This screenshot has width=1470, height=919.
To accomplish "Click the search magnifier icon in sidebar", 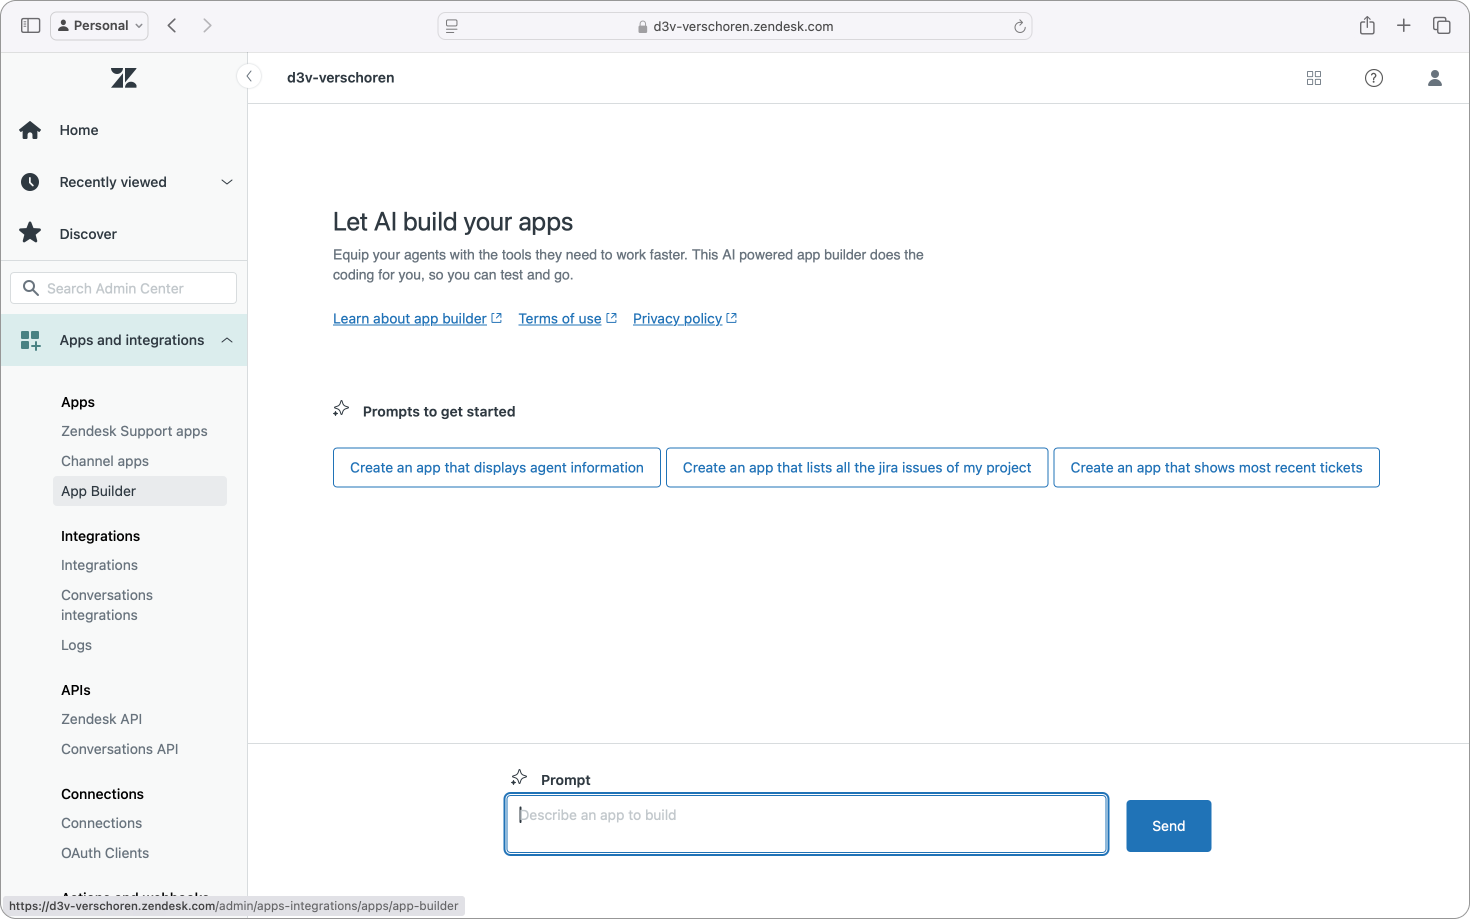I will (x=31, y=288).
